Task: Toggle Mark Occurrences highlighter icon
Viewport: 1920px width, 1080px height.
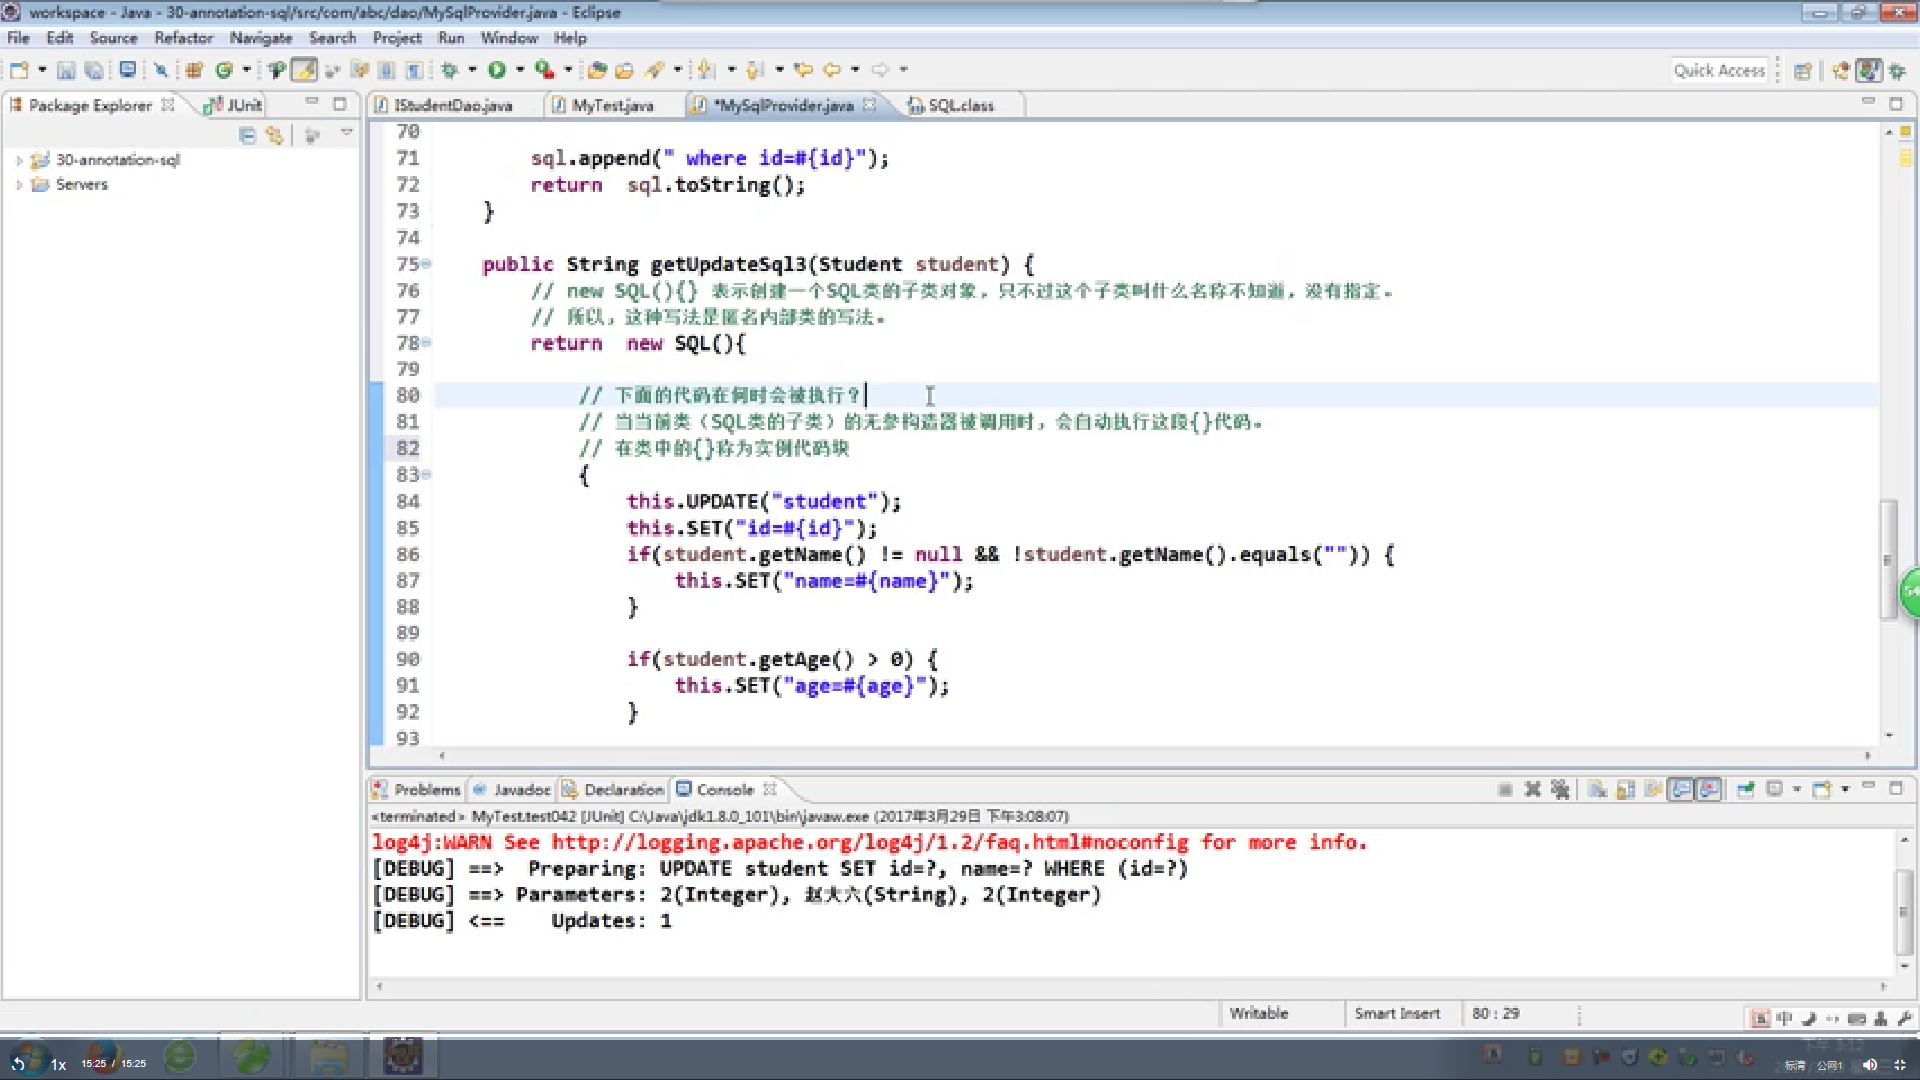Action: (x=304, y=70)
